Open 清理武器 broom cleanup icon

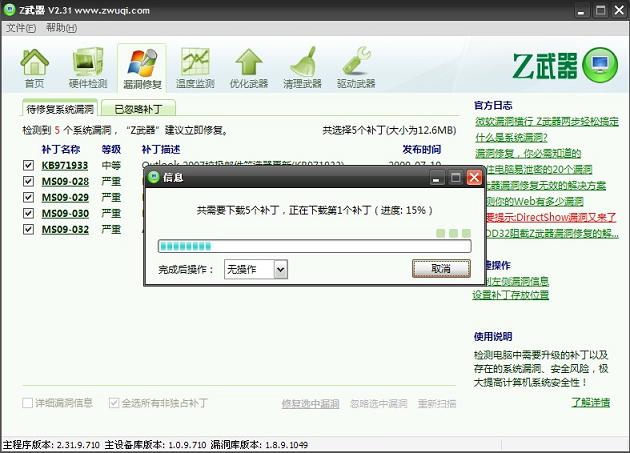tap(302, 68)
